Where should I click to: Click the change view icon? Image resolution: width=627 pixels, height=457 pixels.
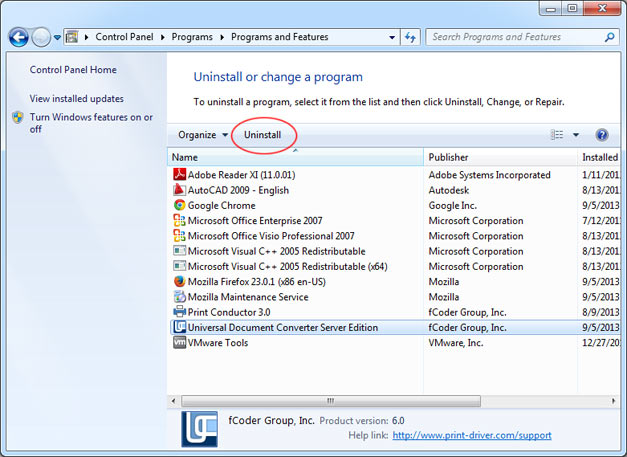557,135
